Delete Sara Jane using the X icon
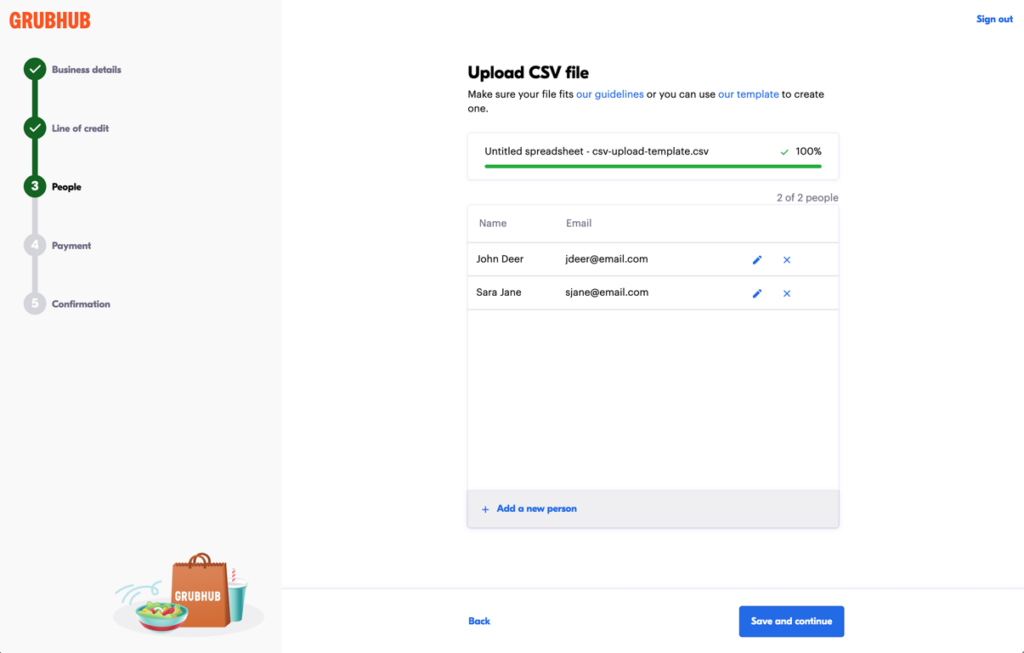Image resolution: width=1024 pixels, height=653 pixels. [x=787, y=293]
